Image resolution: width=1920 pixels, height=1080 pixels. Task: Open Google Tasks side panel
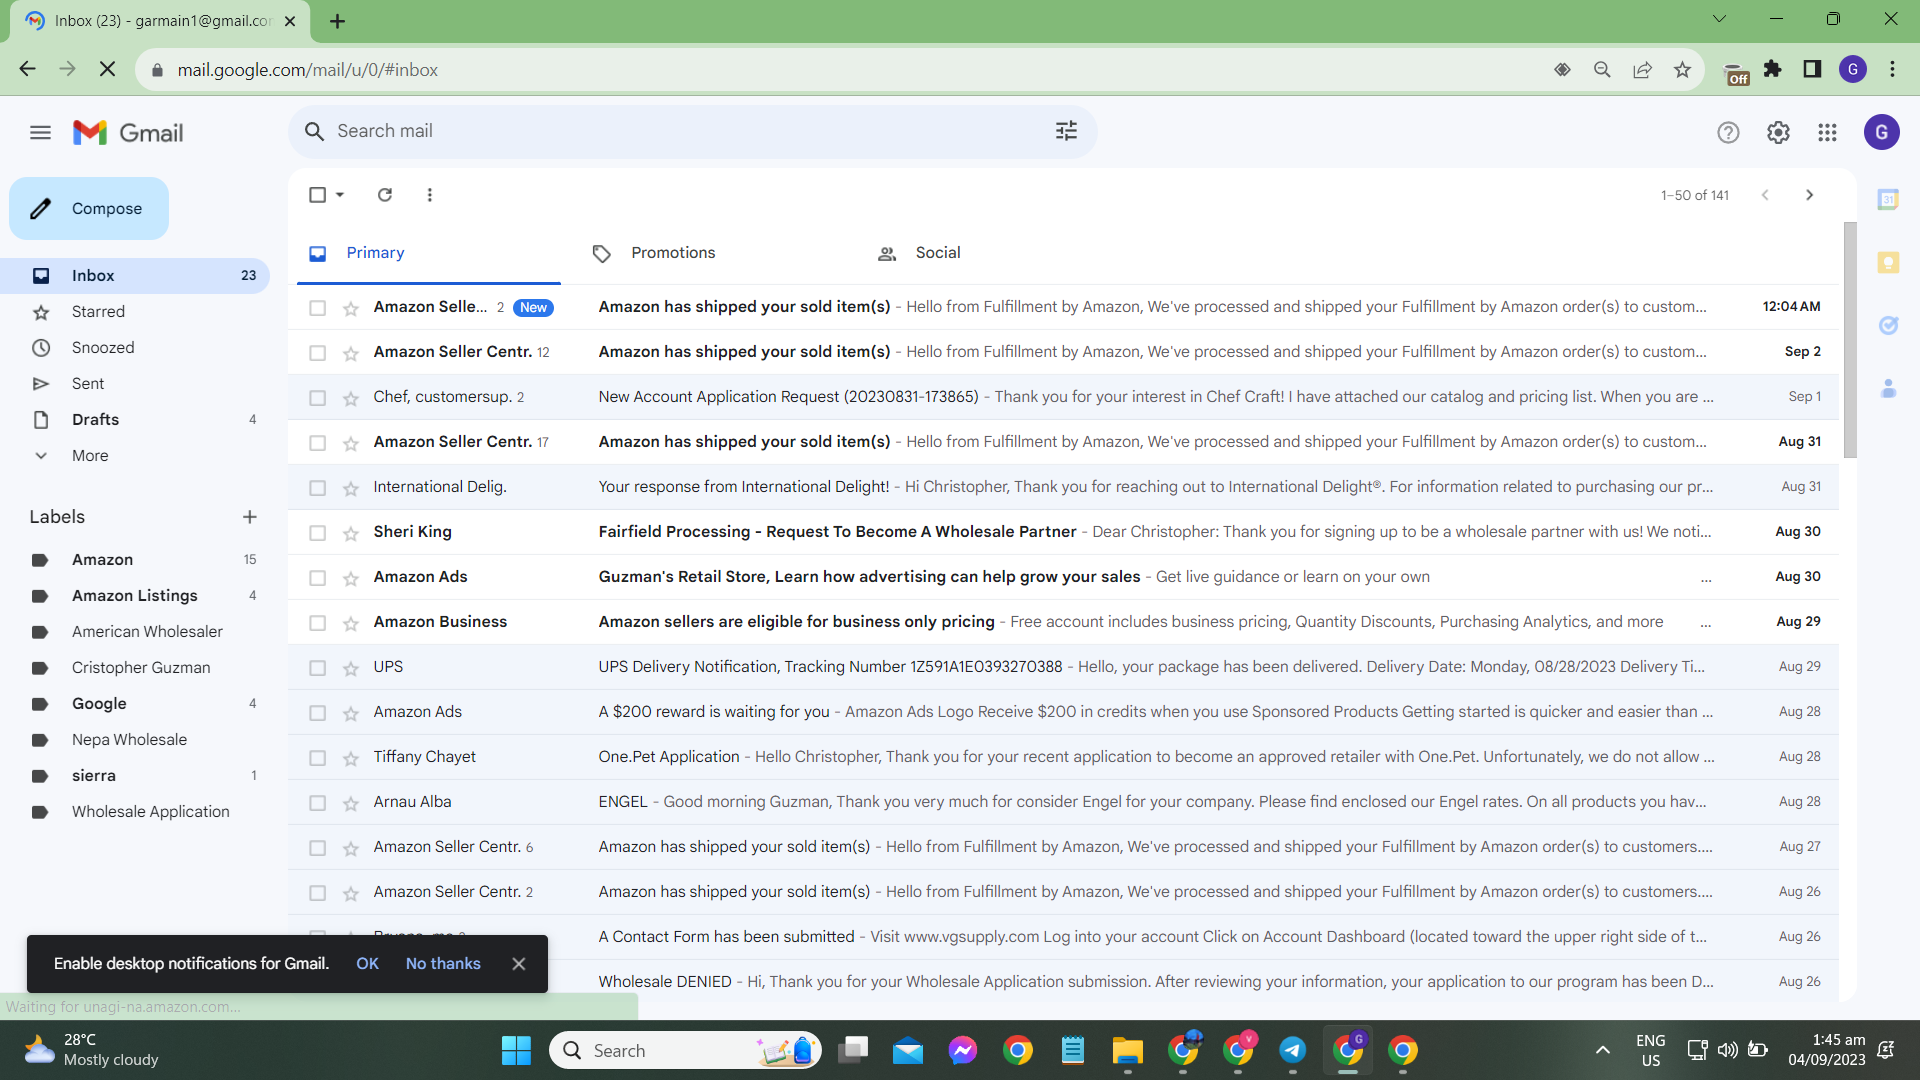pyautogui.click(x=1888, y=325)
